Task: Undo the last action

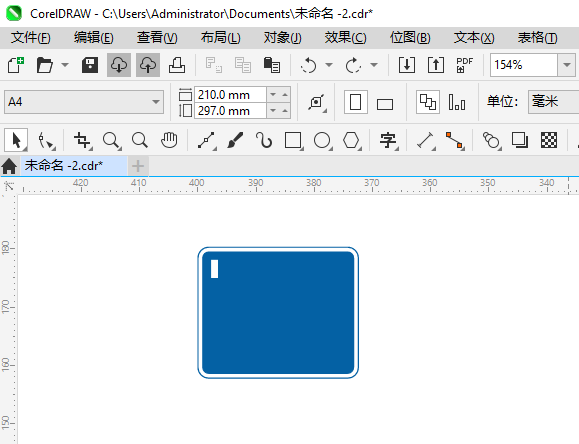Action: pyautogui.click(x=309, y=65)
